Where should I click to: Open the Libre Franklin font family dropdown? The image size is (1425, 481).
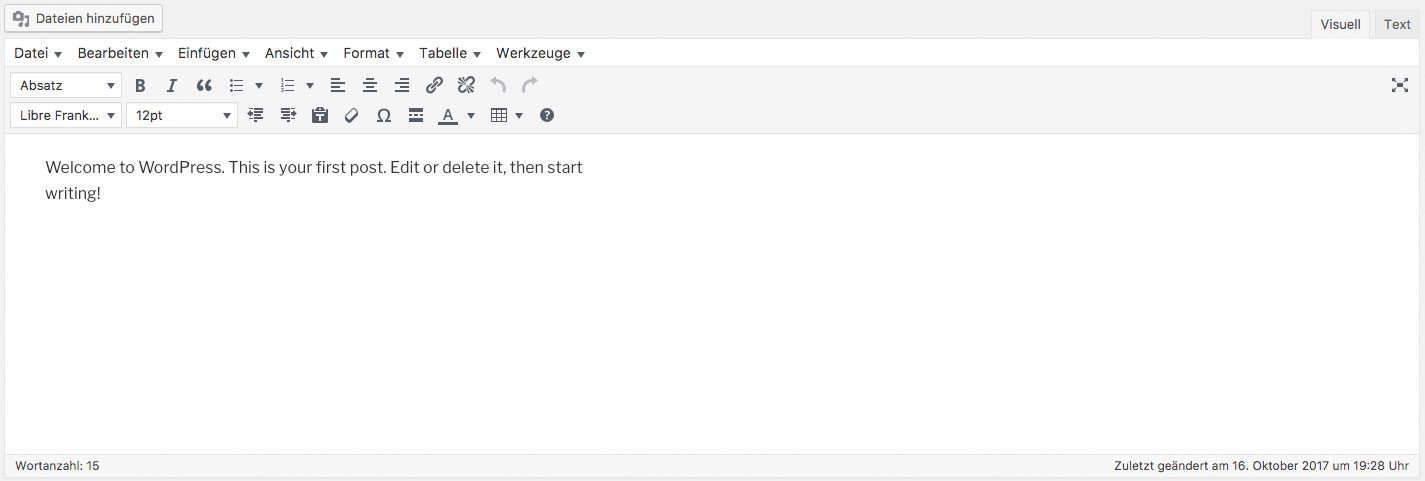click(66, 115)
